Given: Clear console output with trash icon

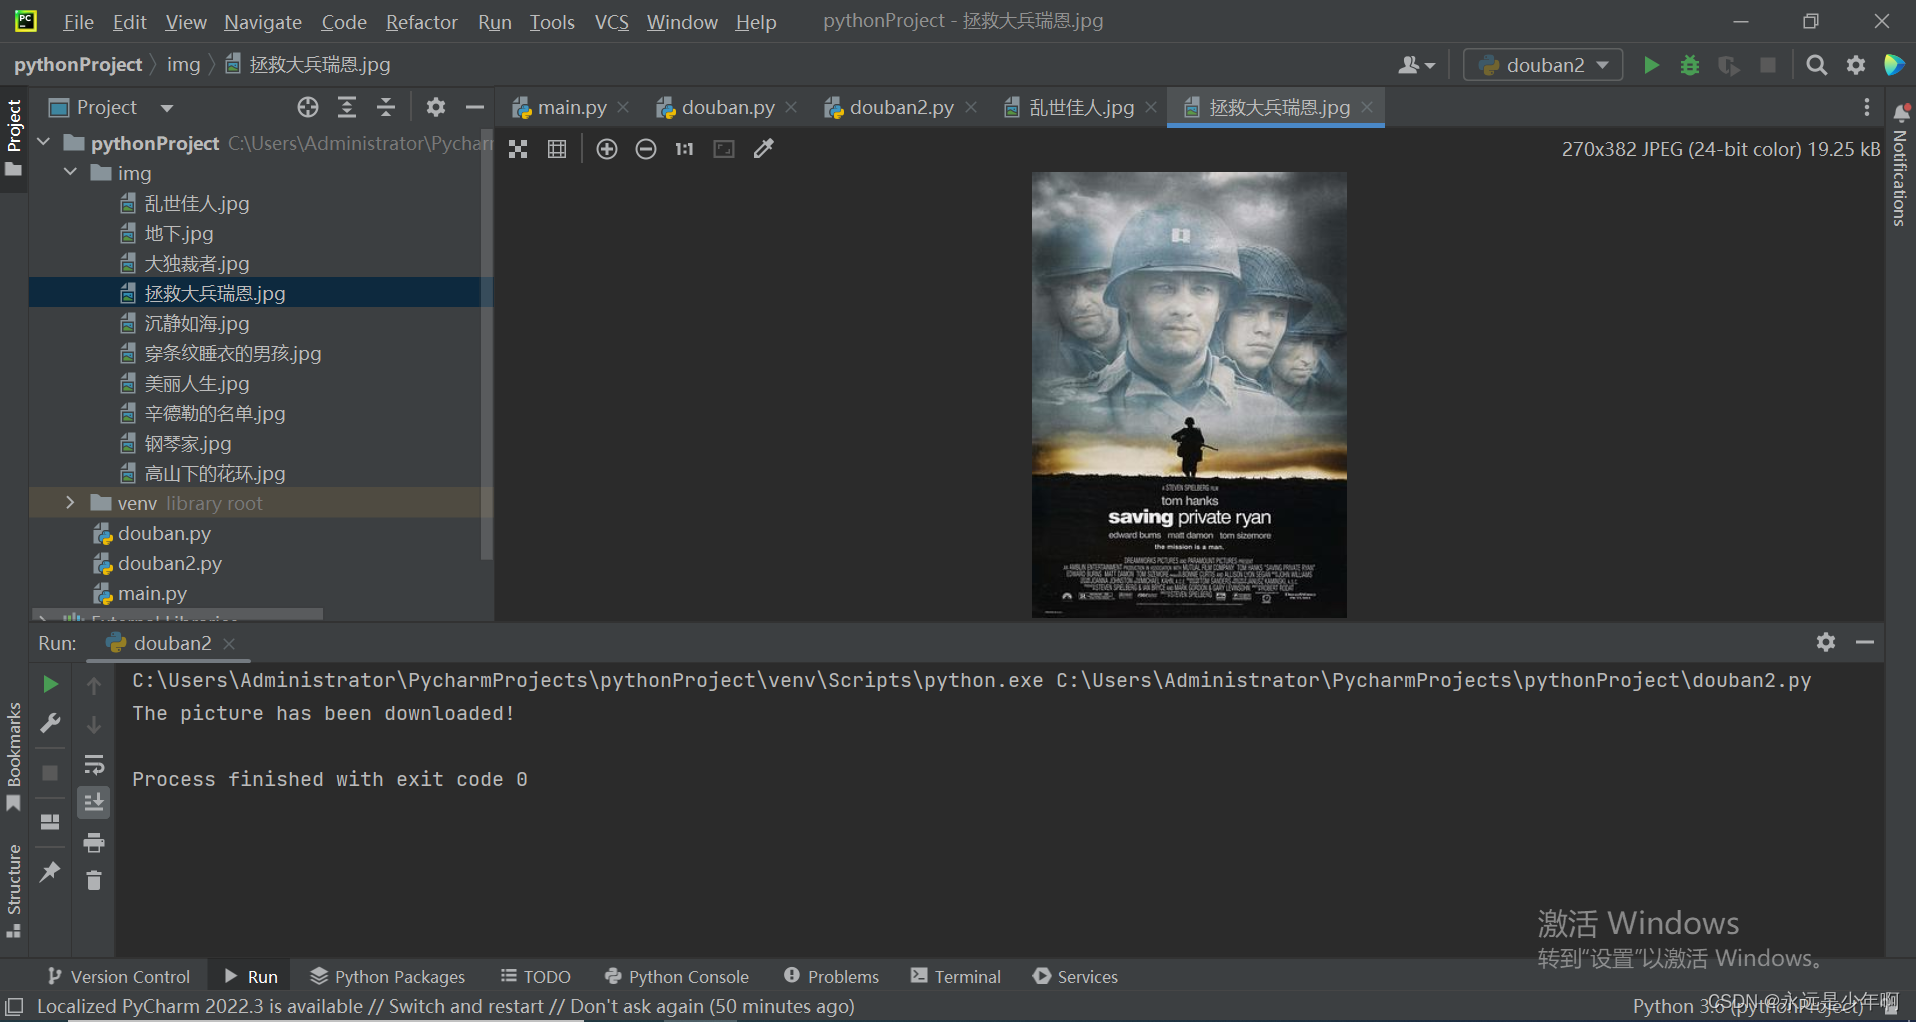Looking at the screenshot, I should (x=94, y=880).
